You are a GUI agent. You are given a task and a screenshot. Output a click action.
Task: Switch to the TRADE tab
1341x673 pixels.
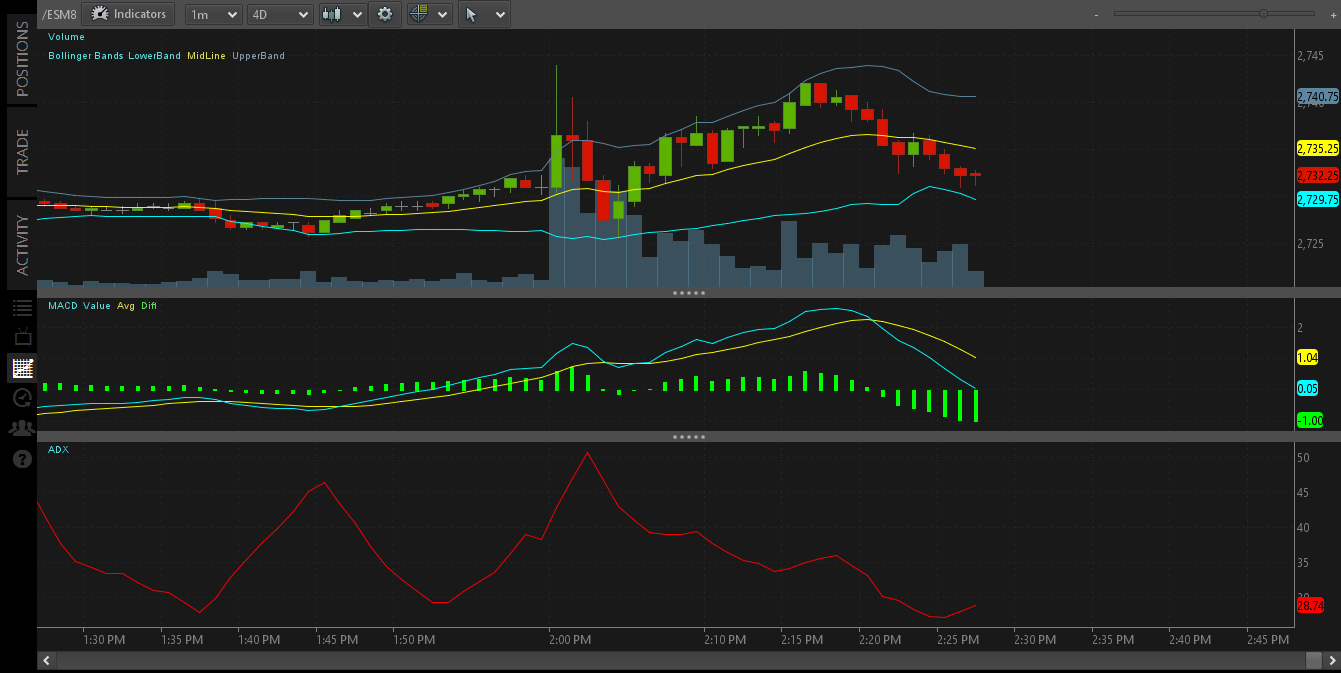(22, 152)
